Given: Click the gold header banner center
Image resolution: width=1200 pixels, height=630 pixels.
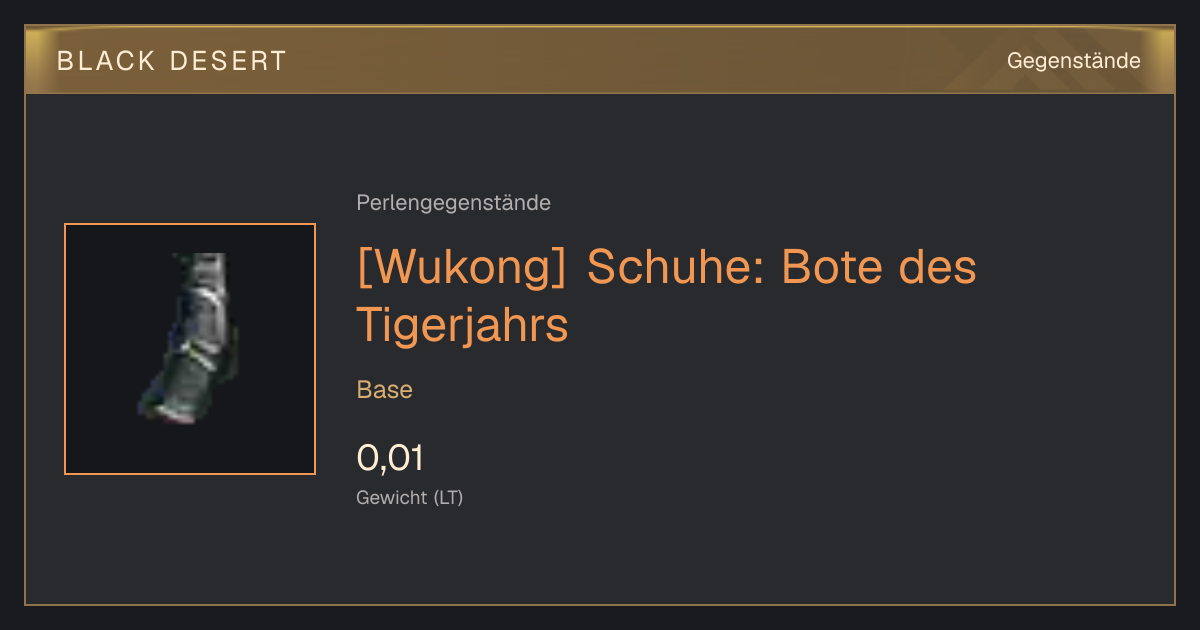Looking at the screenshot, I should tap(600, 60).
